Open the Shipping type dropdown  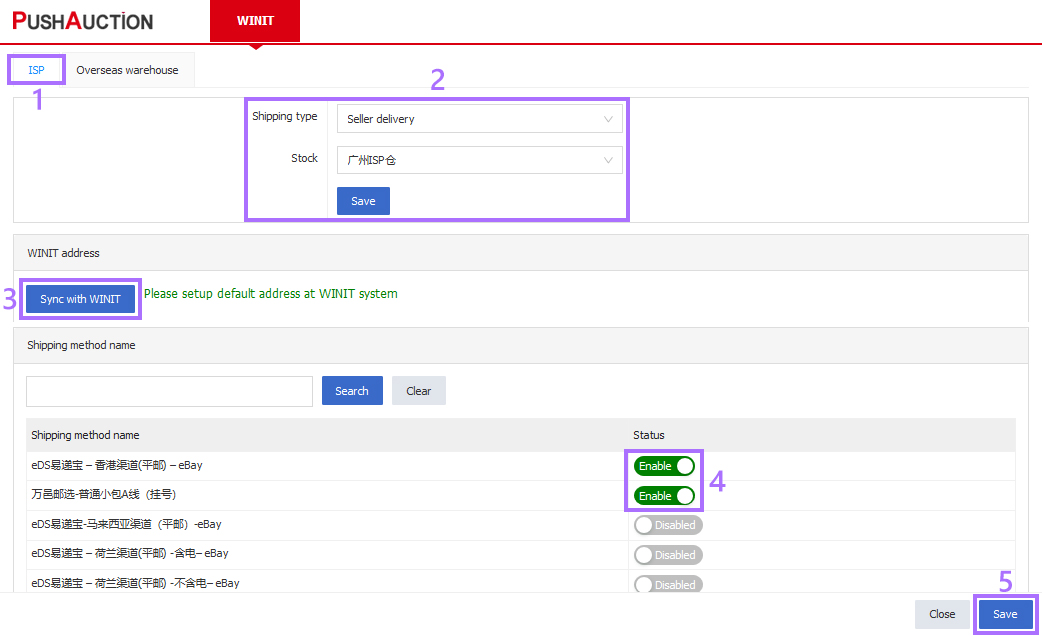pyautogui.click(x=480, y=118)
